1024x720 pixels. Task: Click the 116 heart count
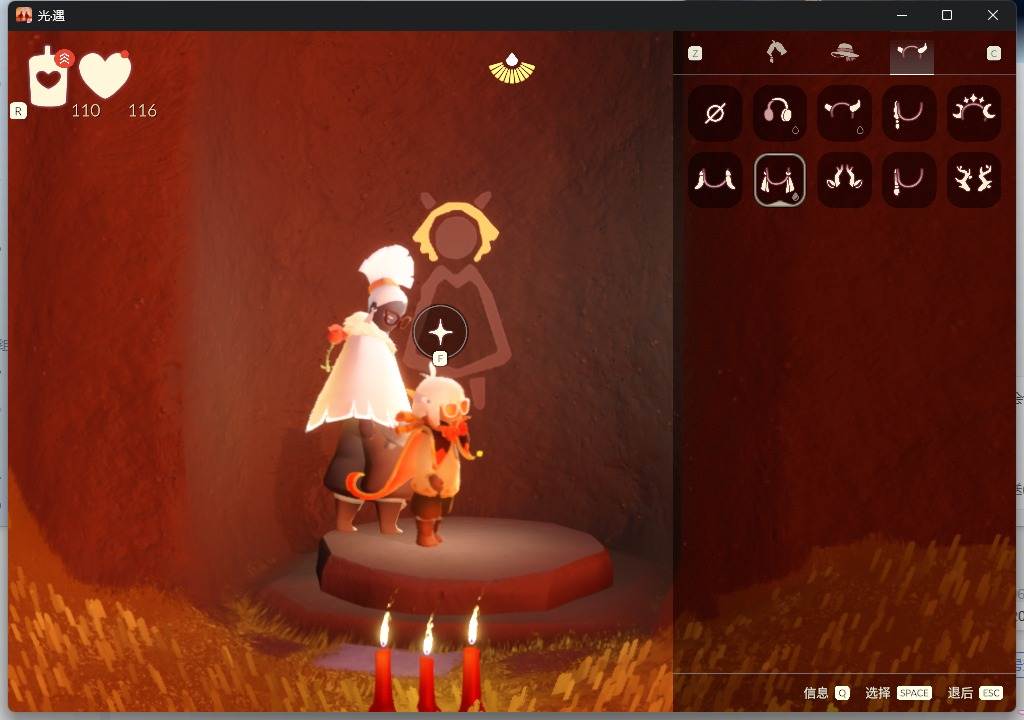click(142, 110)
